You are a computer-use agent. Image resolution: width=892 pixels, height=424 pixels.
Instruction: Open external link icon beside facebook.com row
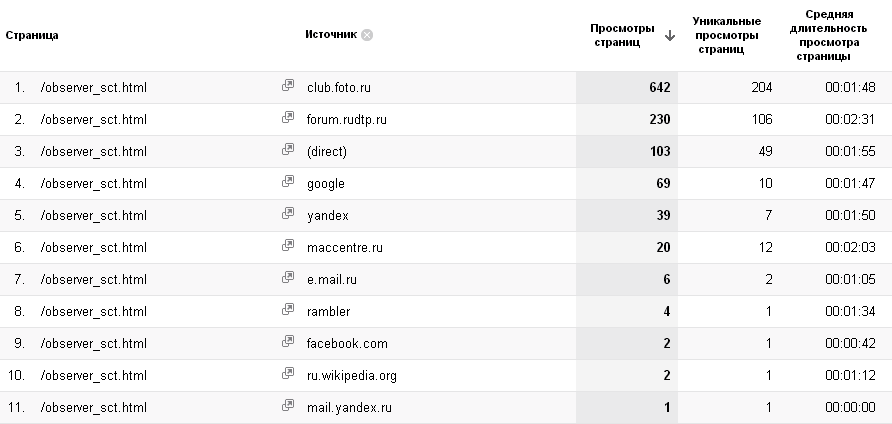[288, 341]
